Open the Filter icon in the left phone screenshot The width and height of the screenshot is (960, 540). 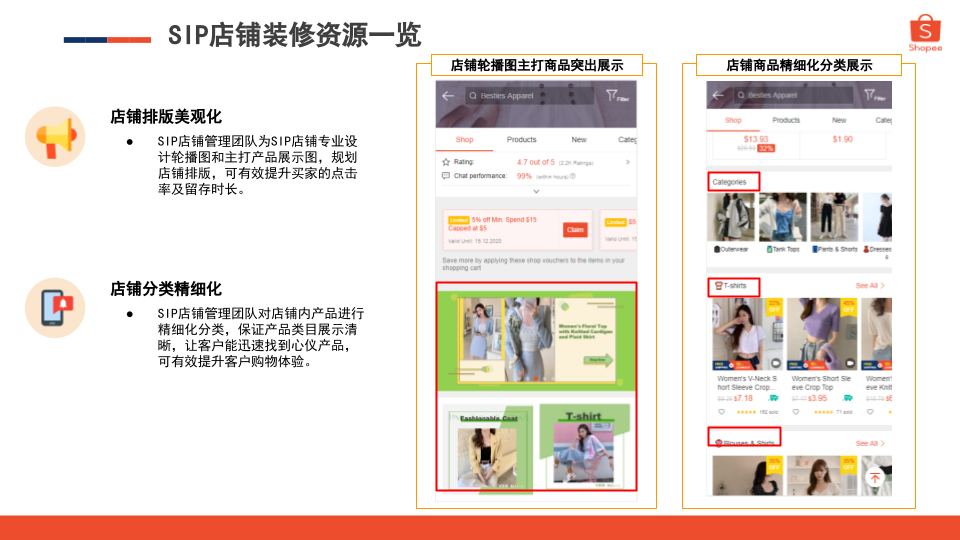617,96
